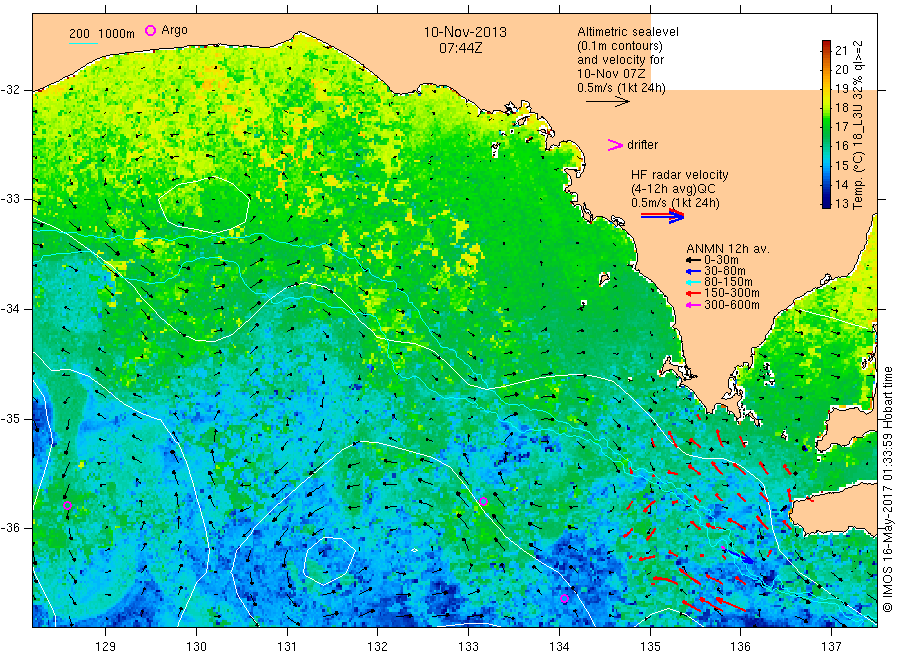Screen dimensions: 900x660
Task: Click the "13" temperature scale value
Action: 841,203
